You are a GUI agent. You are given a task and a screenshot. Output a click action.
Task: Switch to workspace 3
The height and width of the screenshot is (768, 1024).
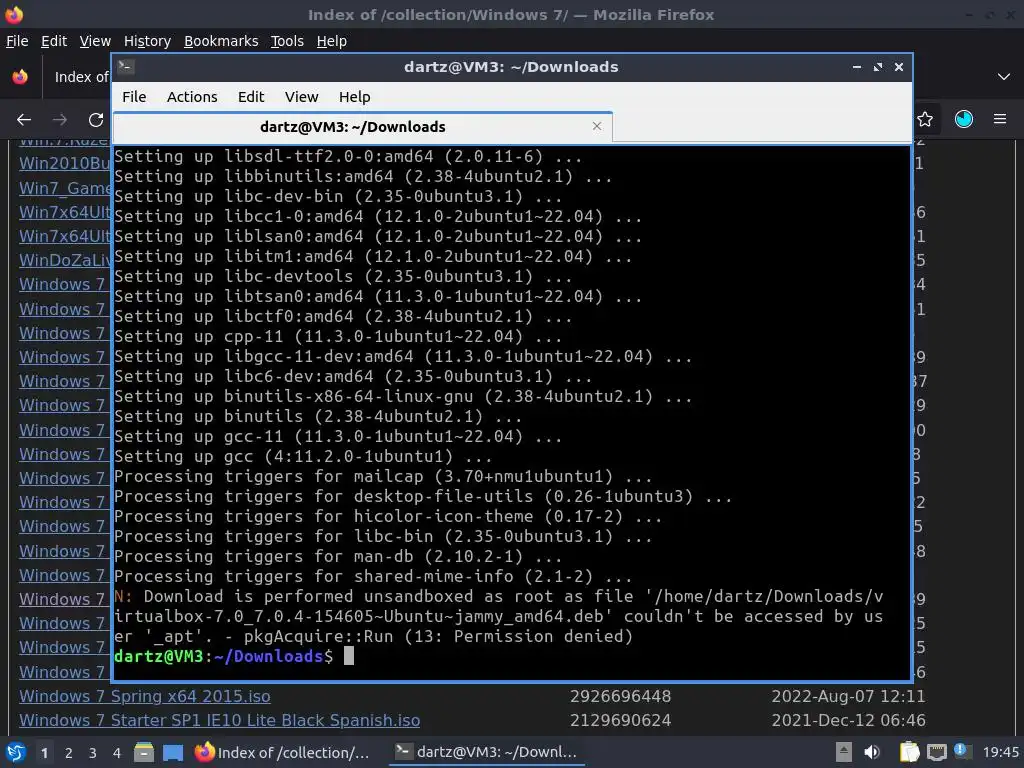tap(93, 753)
